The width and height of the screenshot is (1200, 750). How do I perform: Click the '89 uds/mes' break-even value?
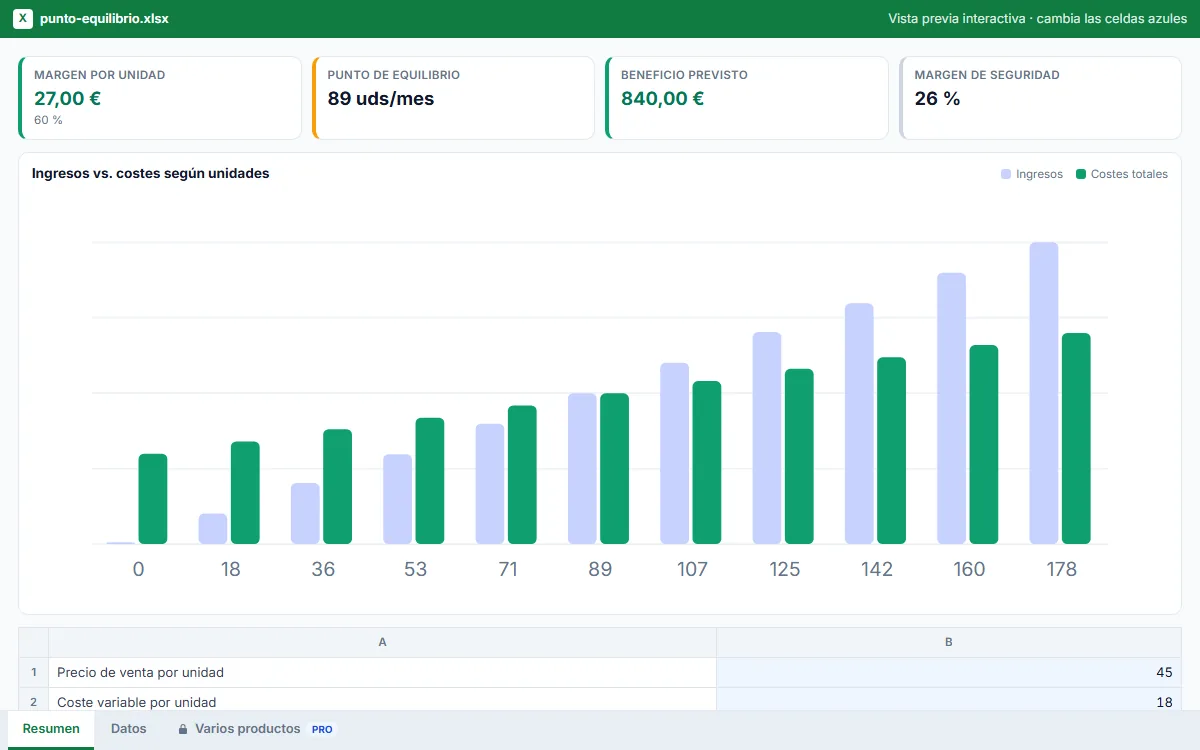pyautogui.click(x=381, y=98)
